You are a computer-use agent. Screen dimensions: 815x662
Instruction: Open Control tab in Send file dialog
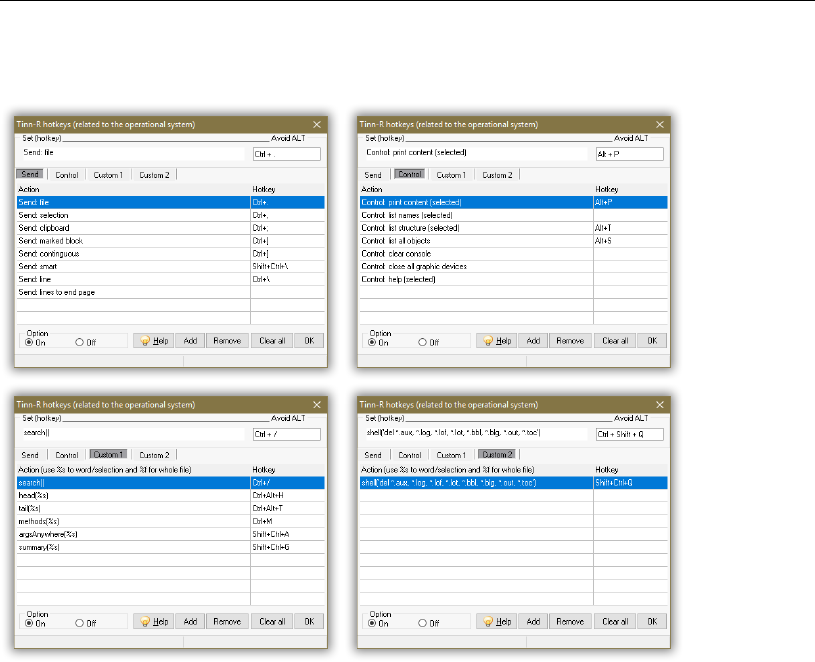coord(67,175)
